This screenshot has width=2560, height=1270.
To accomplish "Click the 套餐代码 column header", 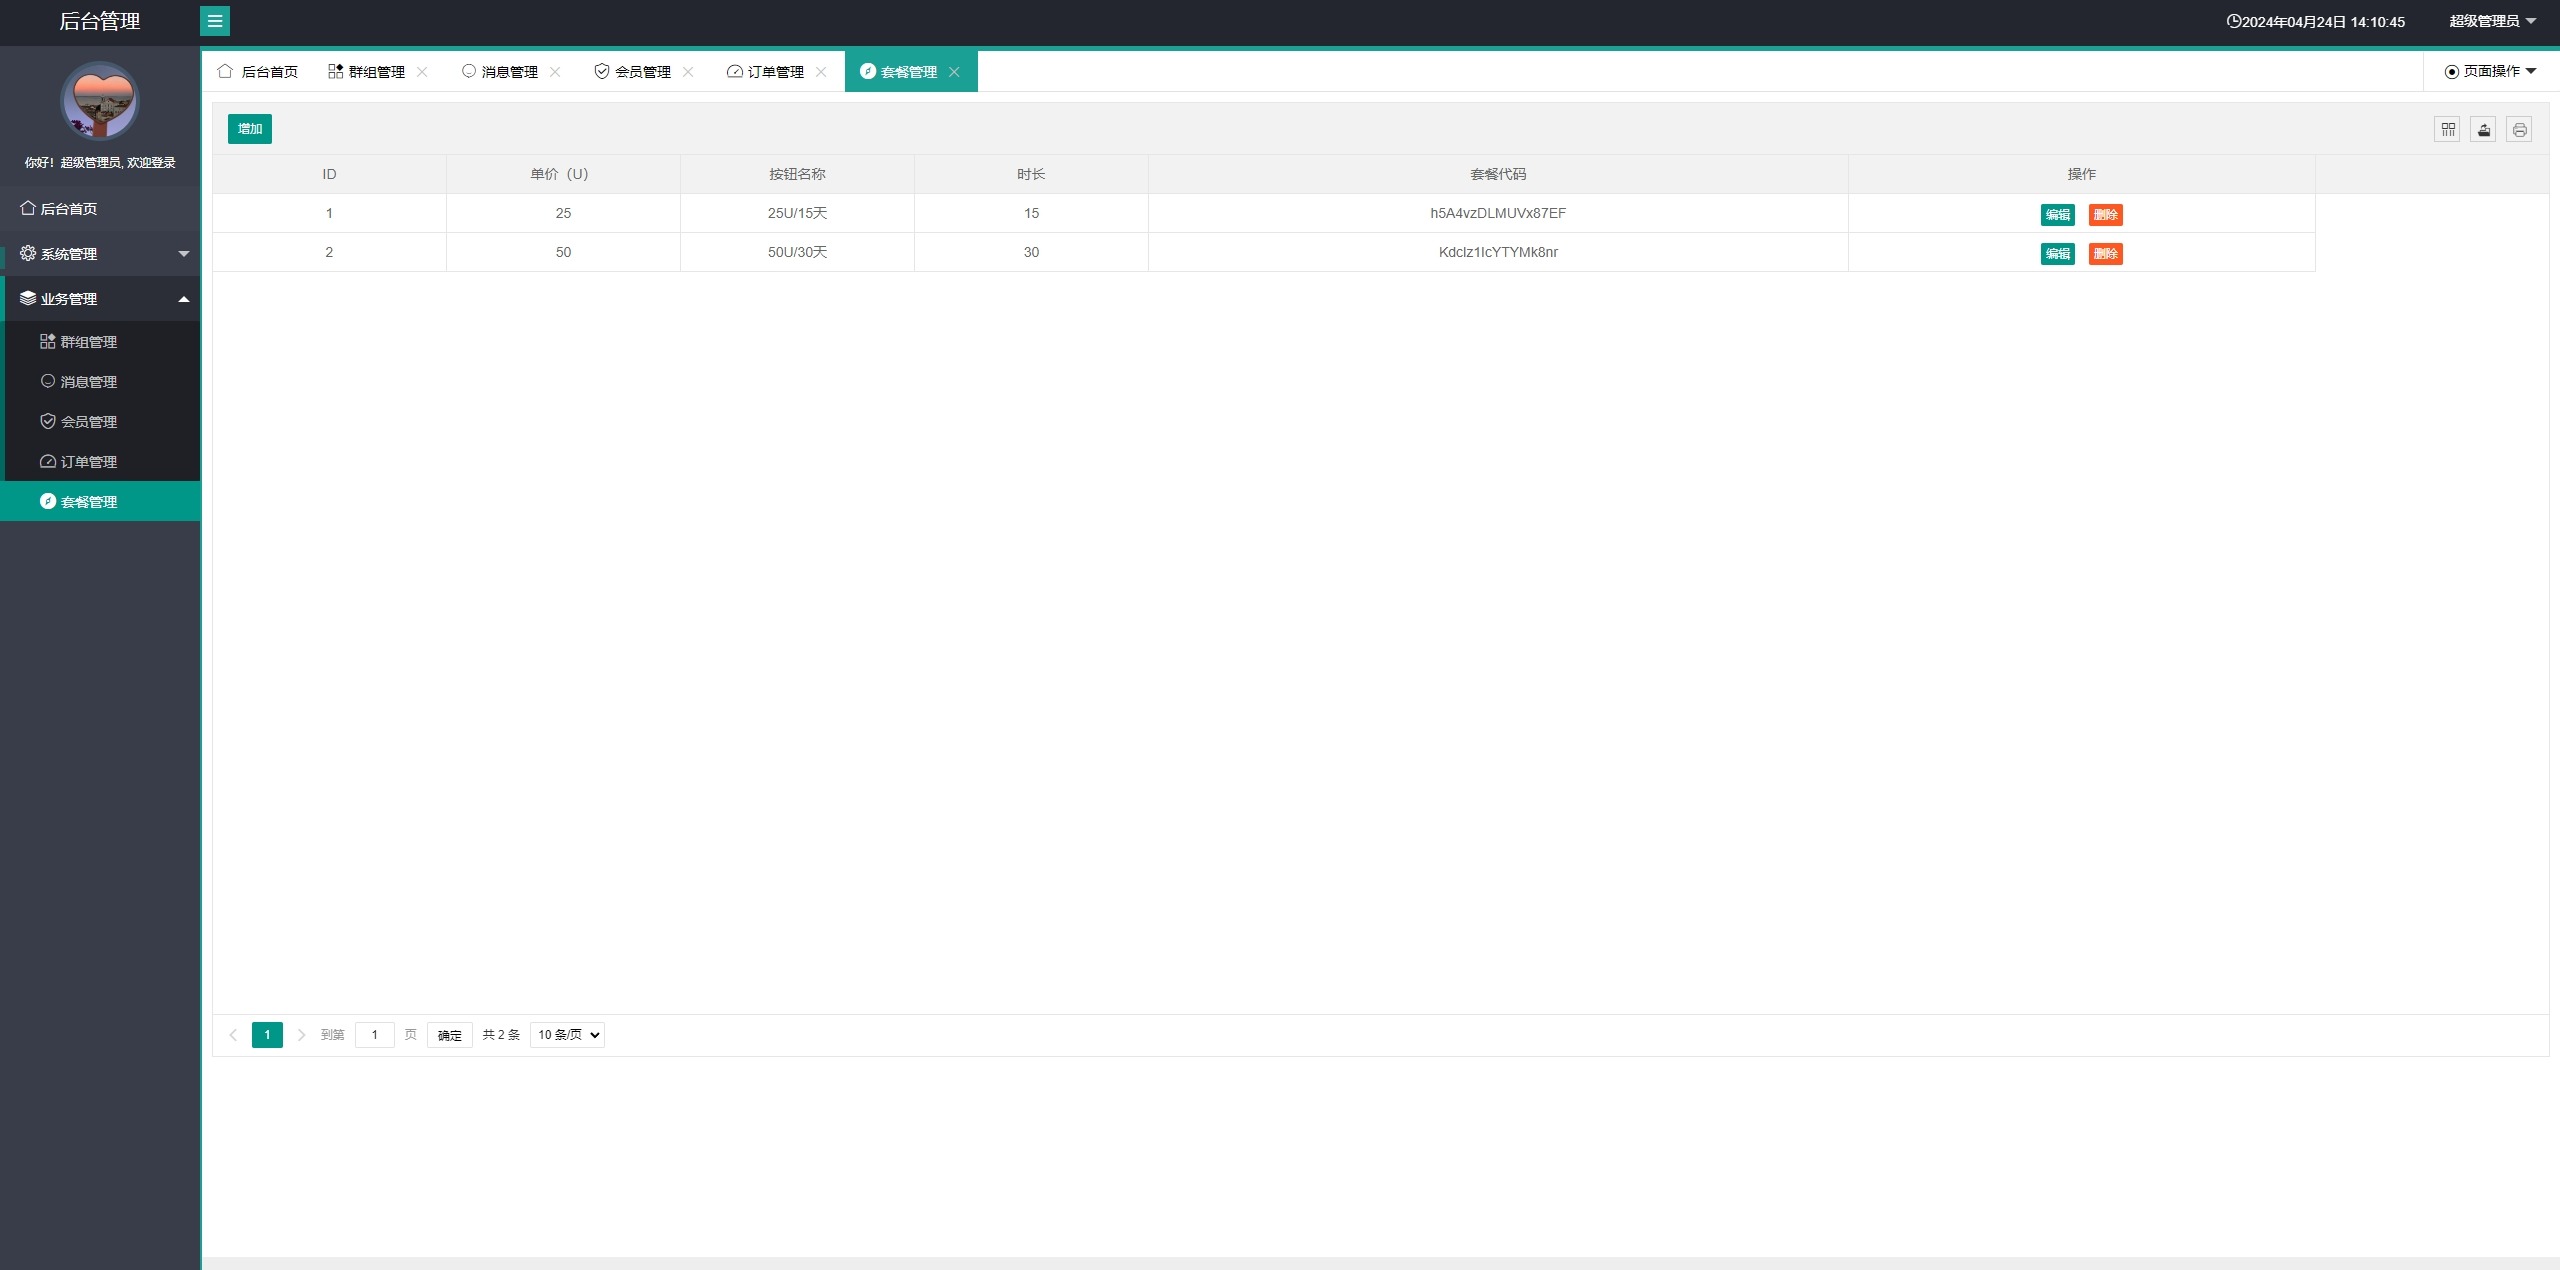I will pyautogui.click(x=1498, y=174).
